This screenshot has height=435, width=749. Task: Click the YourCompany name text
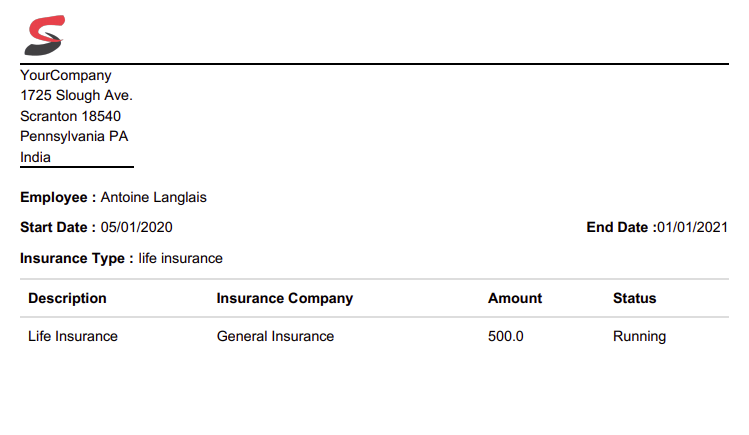coord(66,75)
